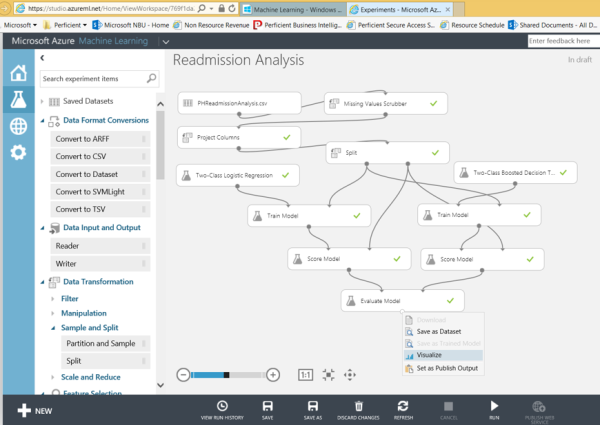The image size is (600, 425).
Task: Choose Visualize from context menu
Action: click(443, 355)
